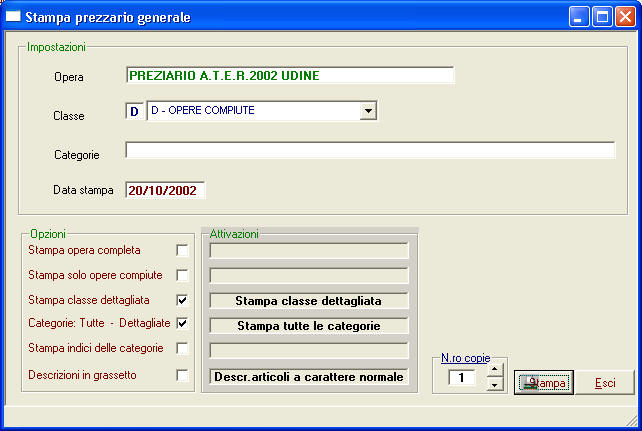Screen dimensions: 642x431
Task: Click the Data stampa field 20/10/2002
Action: pyautogui.click(x=165, y=190)
